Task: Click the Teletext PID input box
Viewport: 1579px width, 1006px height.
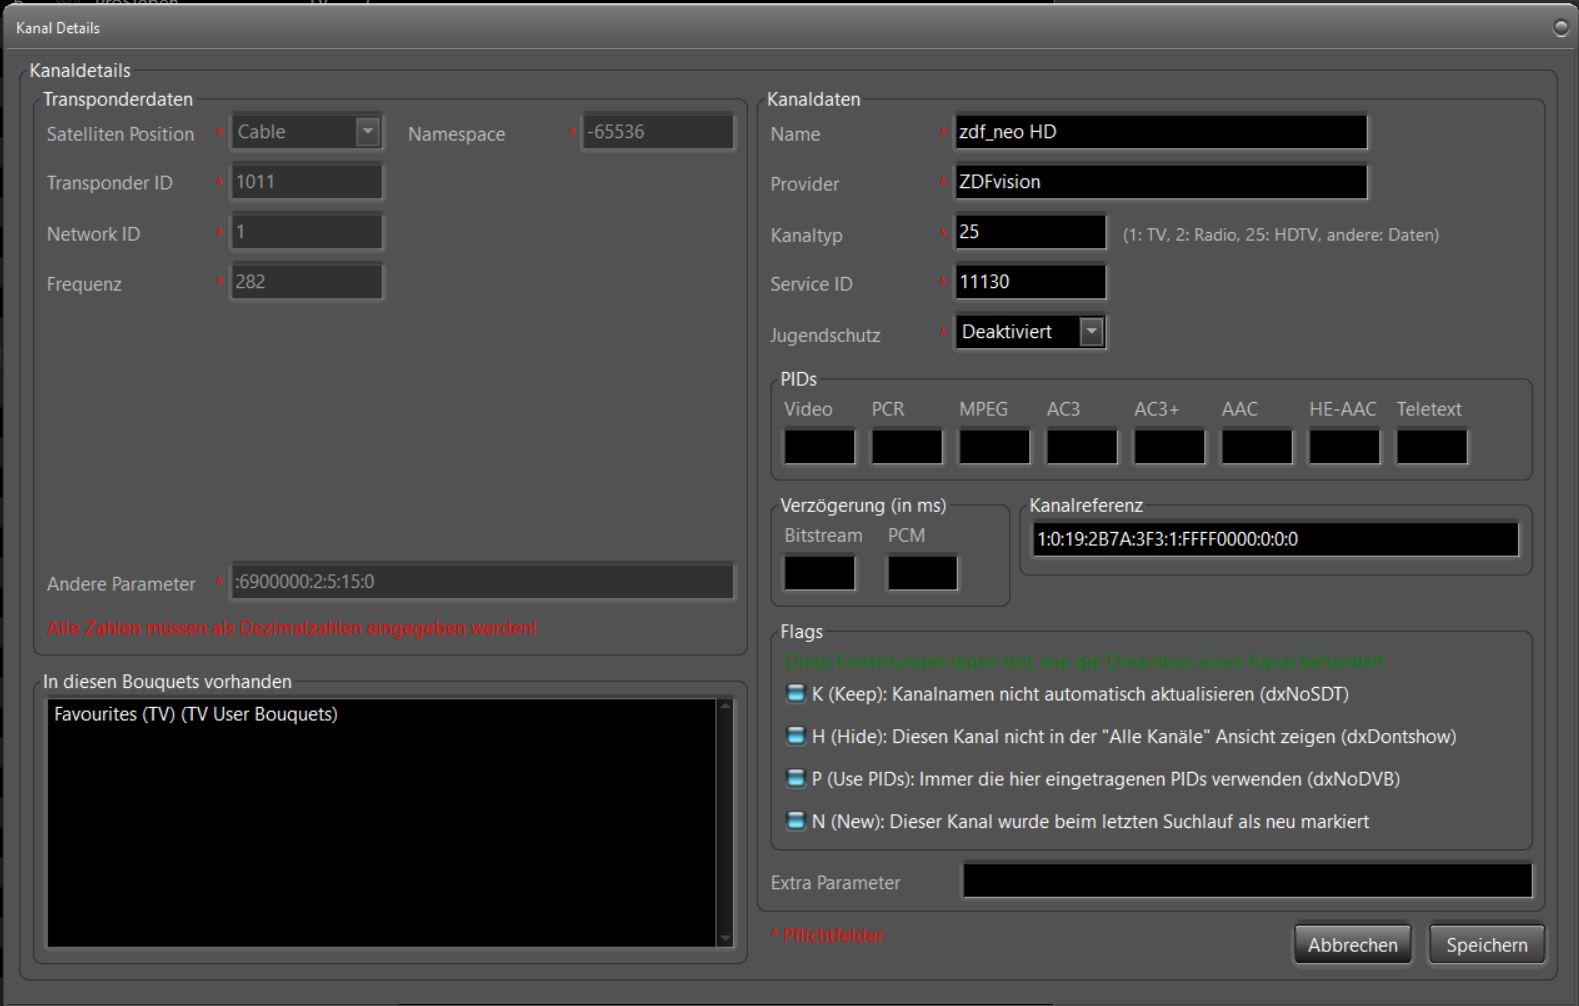Action: click(1431, 447)
